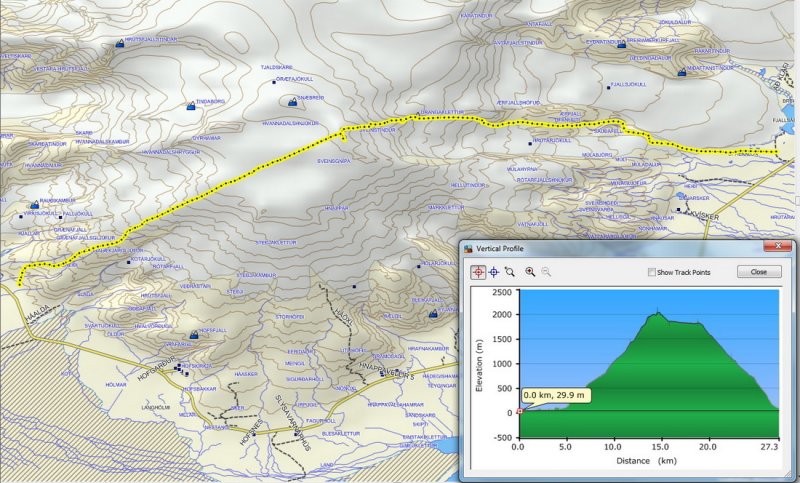Select the red crosshair tool in Vertical Profile
The height and width of the screenshot is (483, 800).
[x=478, y=272]
